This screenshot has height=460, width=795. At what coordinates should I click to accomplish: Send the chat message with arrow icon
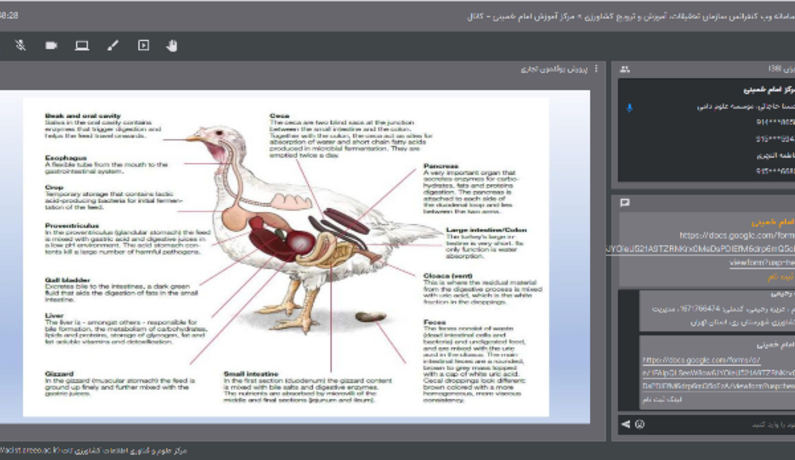(x=626, y=424)
